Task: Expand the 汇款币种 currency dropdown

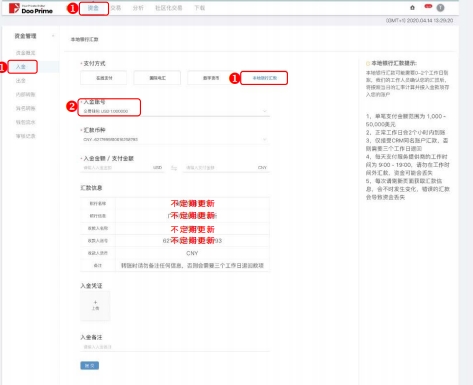Action: pos(175,139)
